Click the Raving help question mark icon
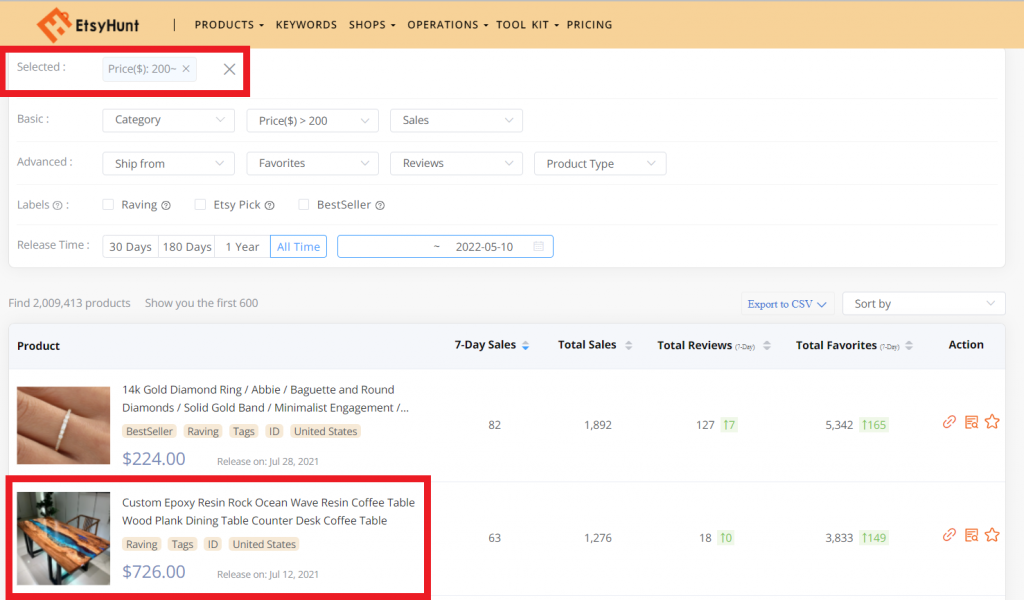1024x600 pixels. point(166,205)
